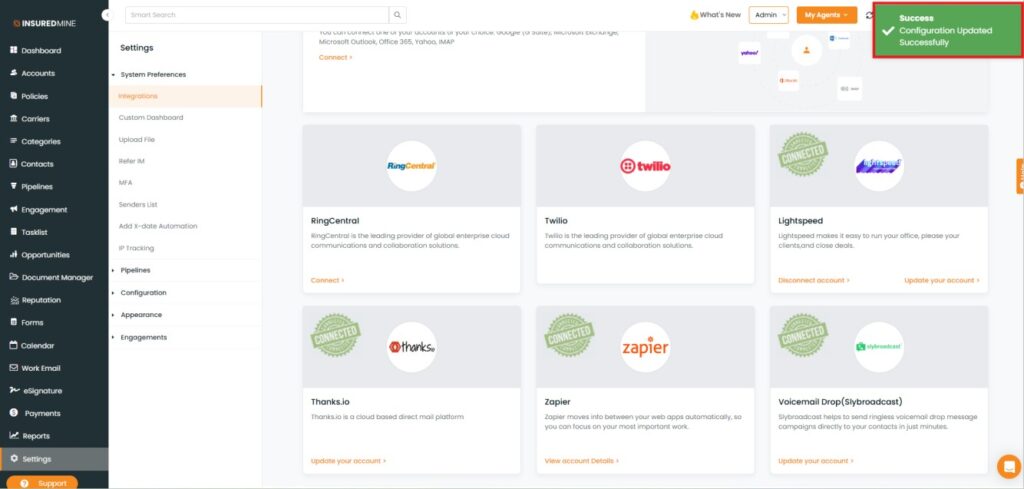Expand the Appearance settings group

(x=141, y=315)
